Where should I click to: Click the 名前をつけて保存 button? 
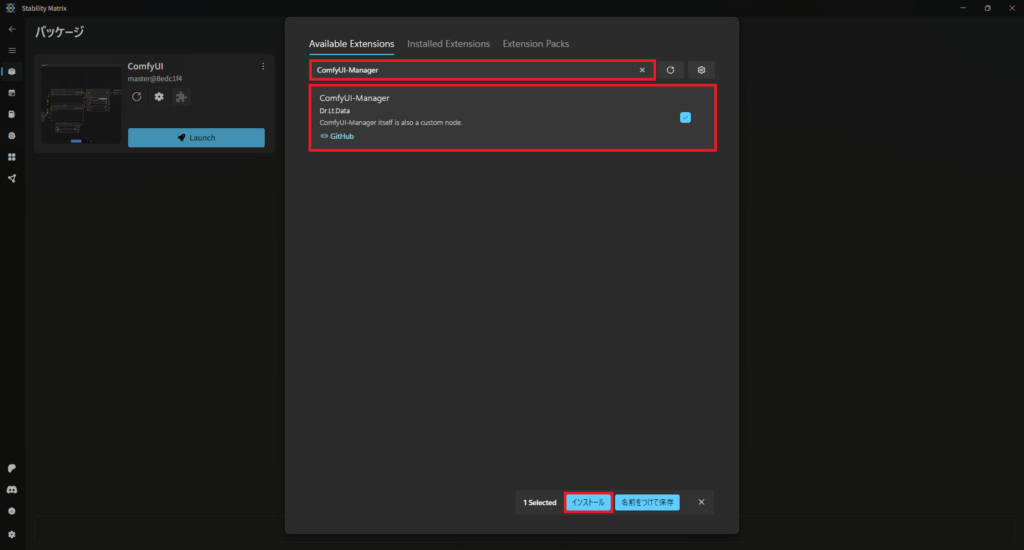point(647,502)
